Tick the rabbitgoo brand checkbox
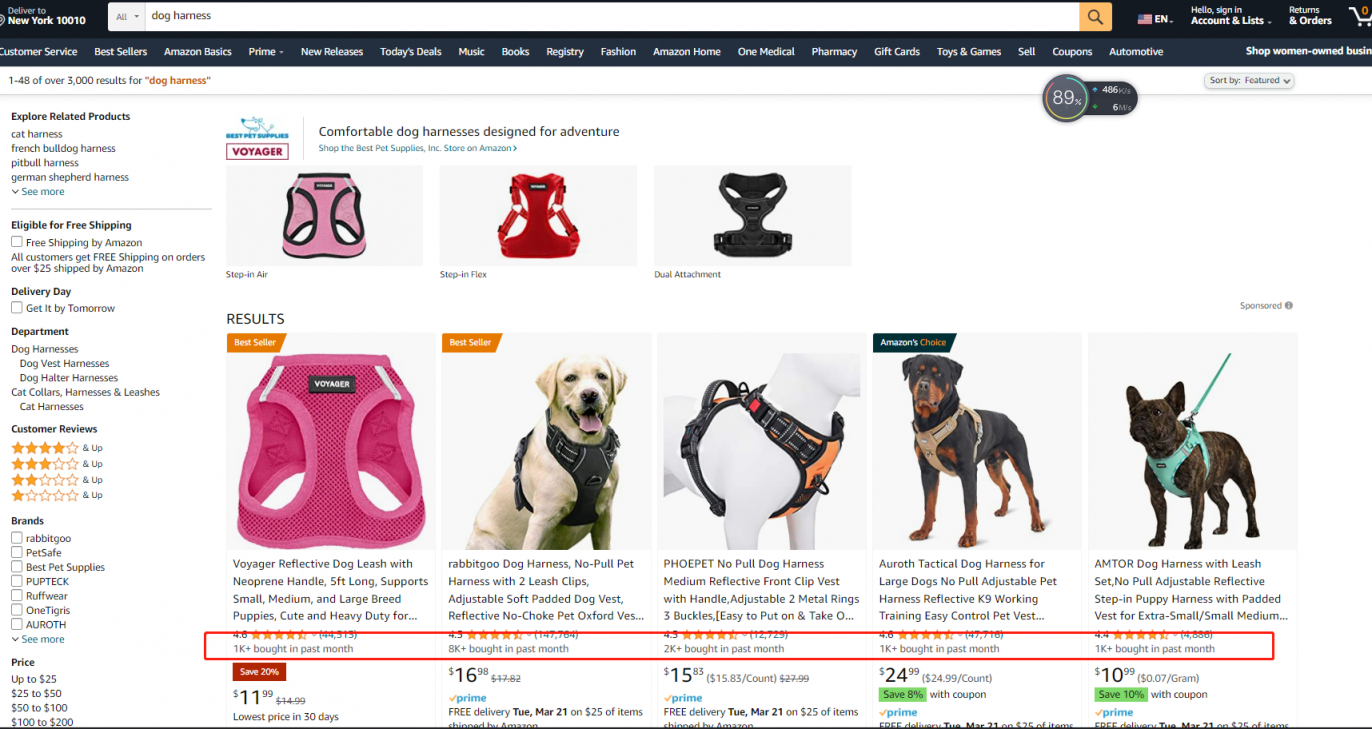Image resolution: width=1372 pixels, height=729 pixels. click(17, 538)
